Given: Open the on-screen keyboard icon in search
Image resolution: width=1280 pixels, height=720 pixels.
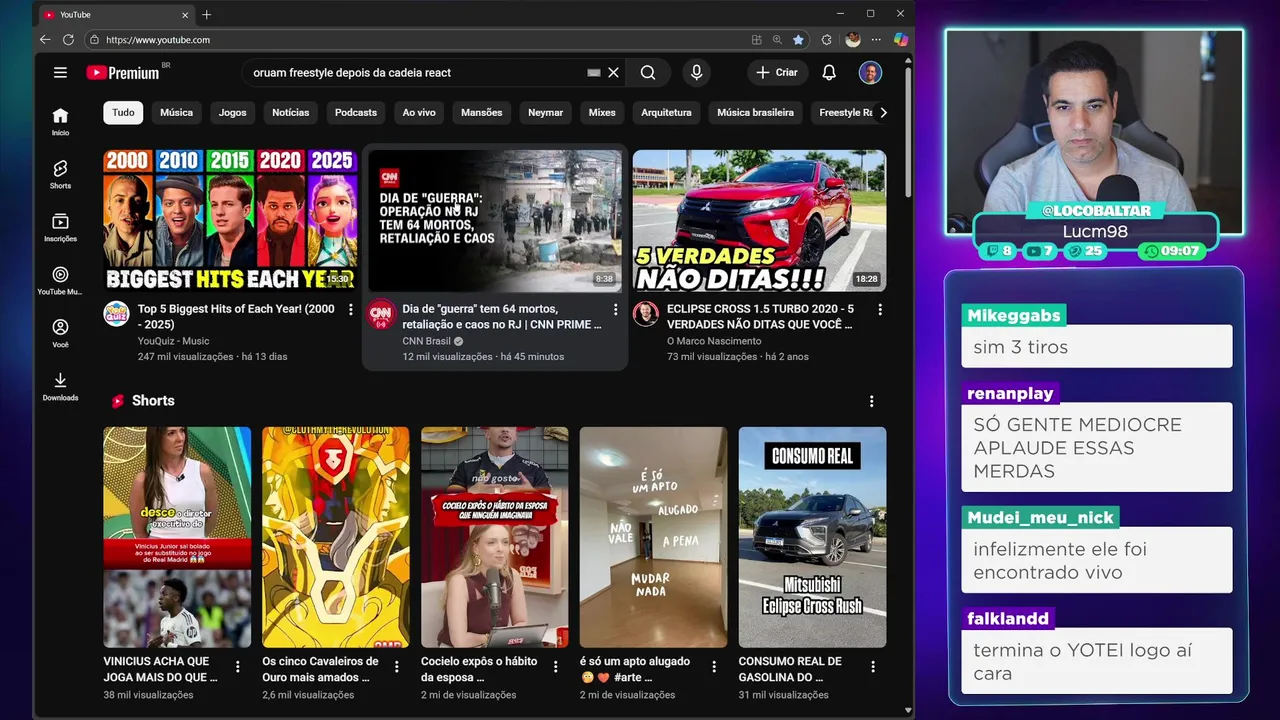Looking at the screenshot, I should [593, 73].
